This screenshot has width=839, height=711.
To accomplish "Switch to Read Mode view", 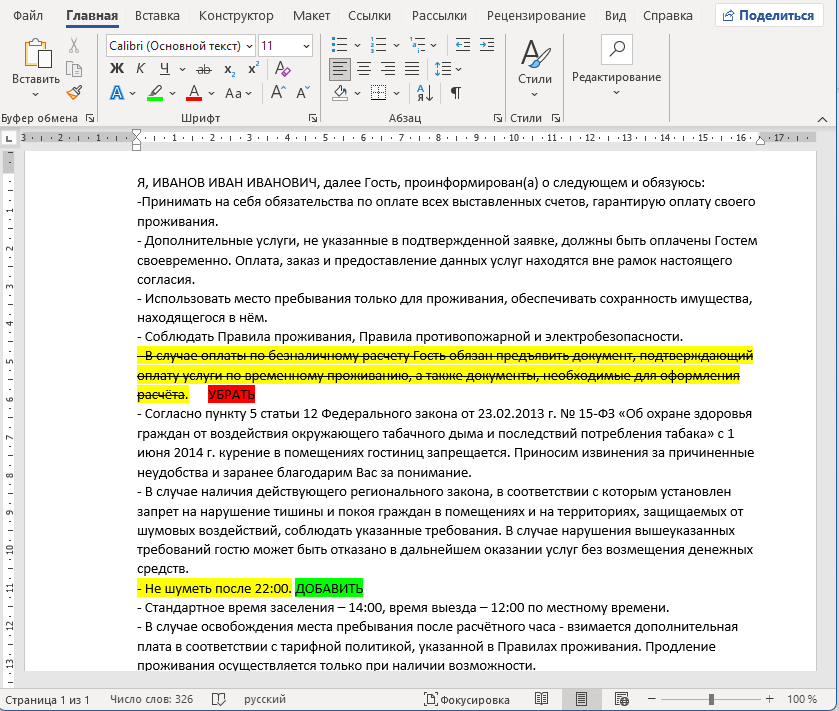I will click(x=541, y=699).
